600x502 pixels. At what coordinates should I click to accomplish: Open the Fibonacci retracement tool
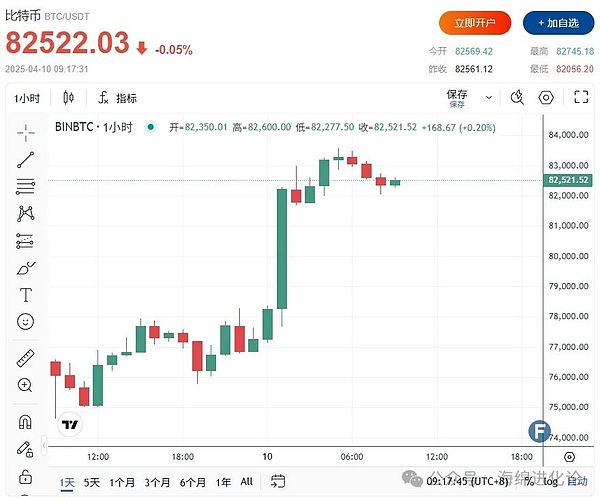click(x=26, y=186)
